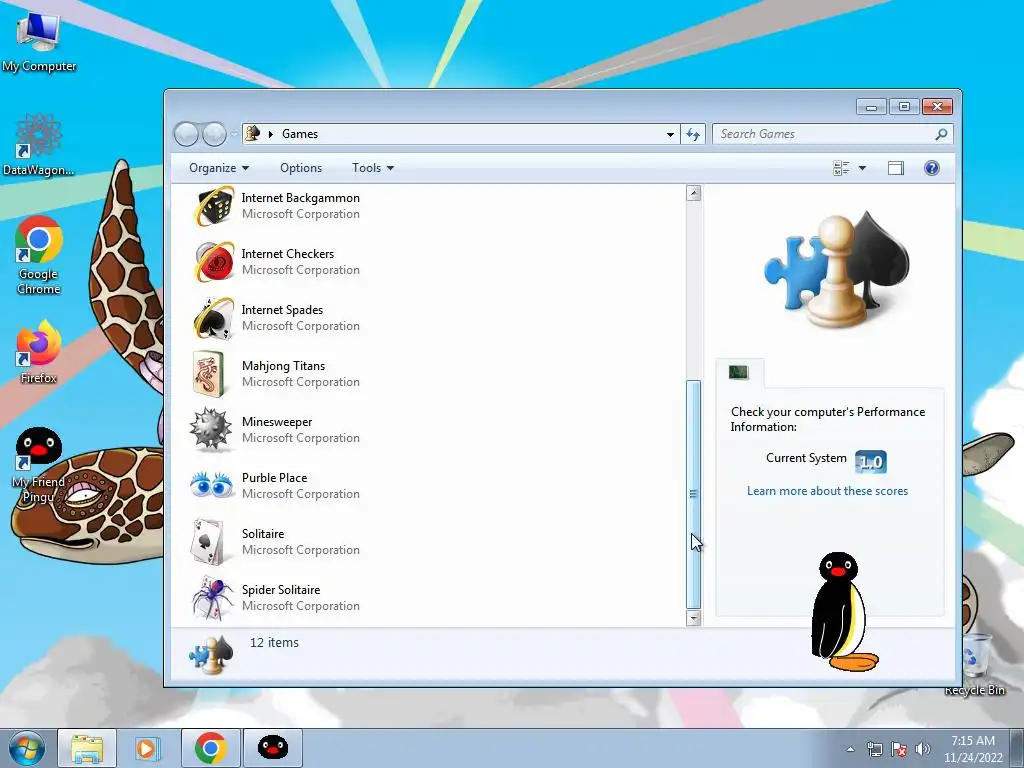Open the Tools dropdown menu

click(x=373, y=168)
